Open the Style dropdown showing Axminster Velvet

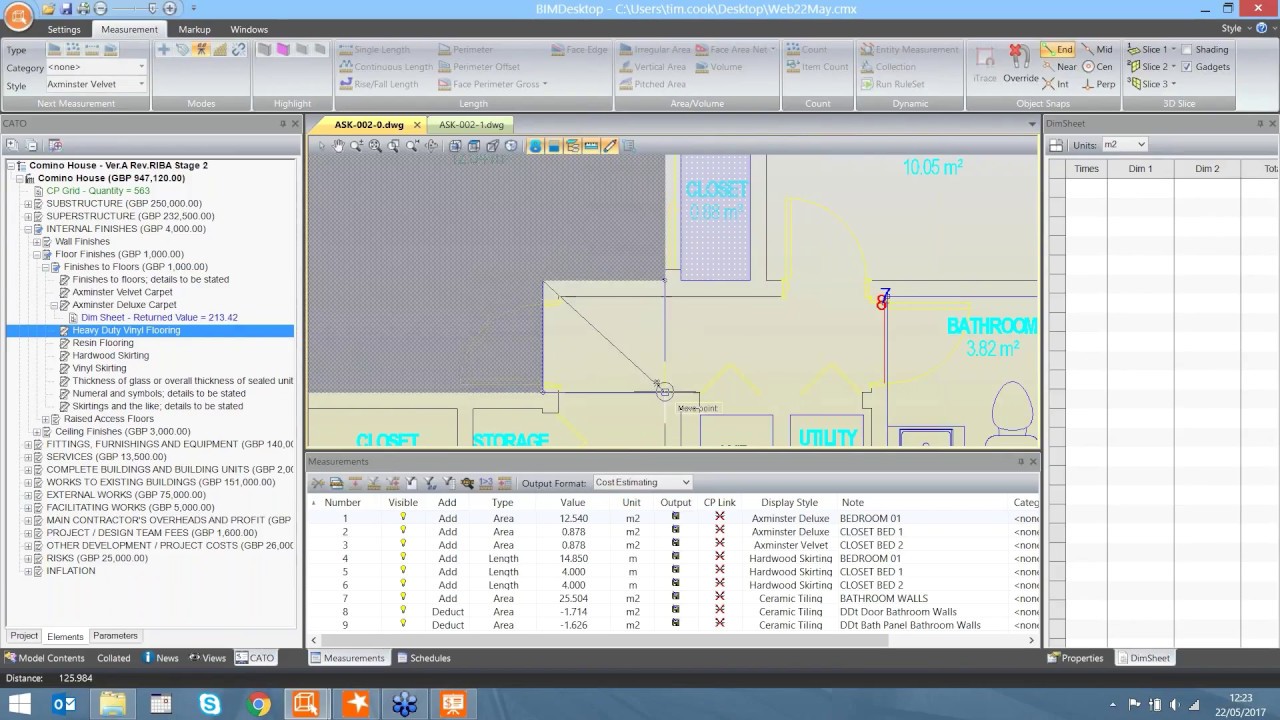pos(96,85)
